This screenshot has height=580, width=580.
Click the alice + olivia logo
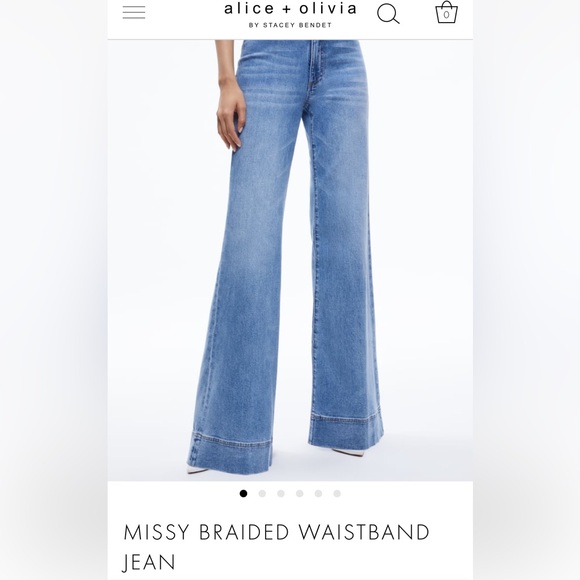[x=290, y=9]
